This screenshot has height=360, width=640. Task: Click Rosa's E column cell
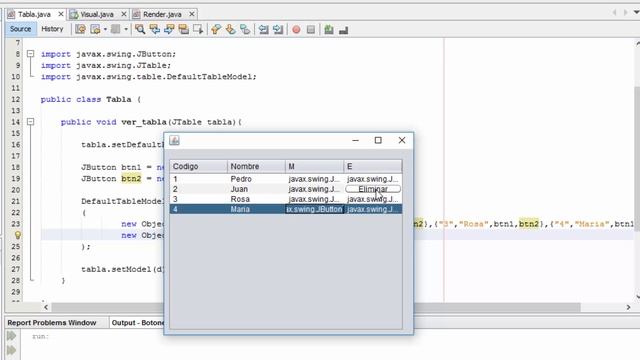[373, 199]
